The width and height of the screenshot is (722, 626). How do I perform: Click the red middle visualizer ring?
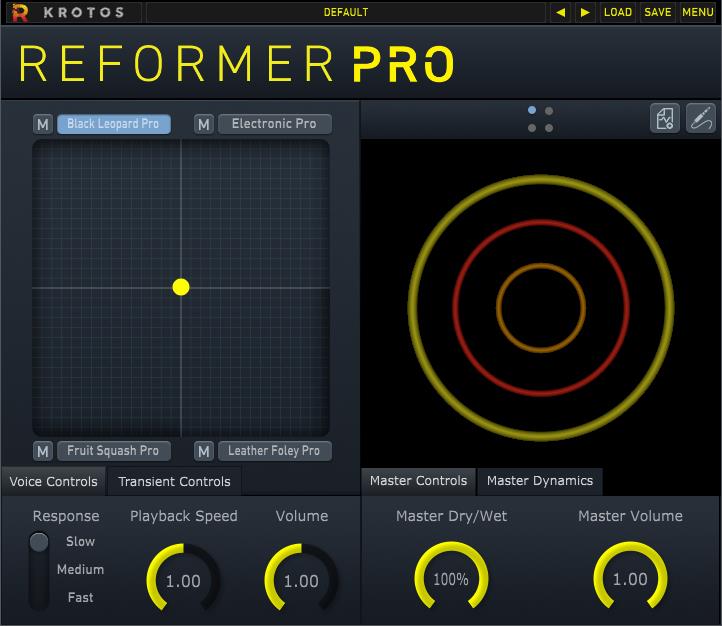tap(541, 222)
